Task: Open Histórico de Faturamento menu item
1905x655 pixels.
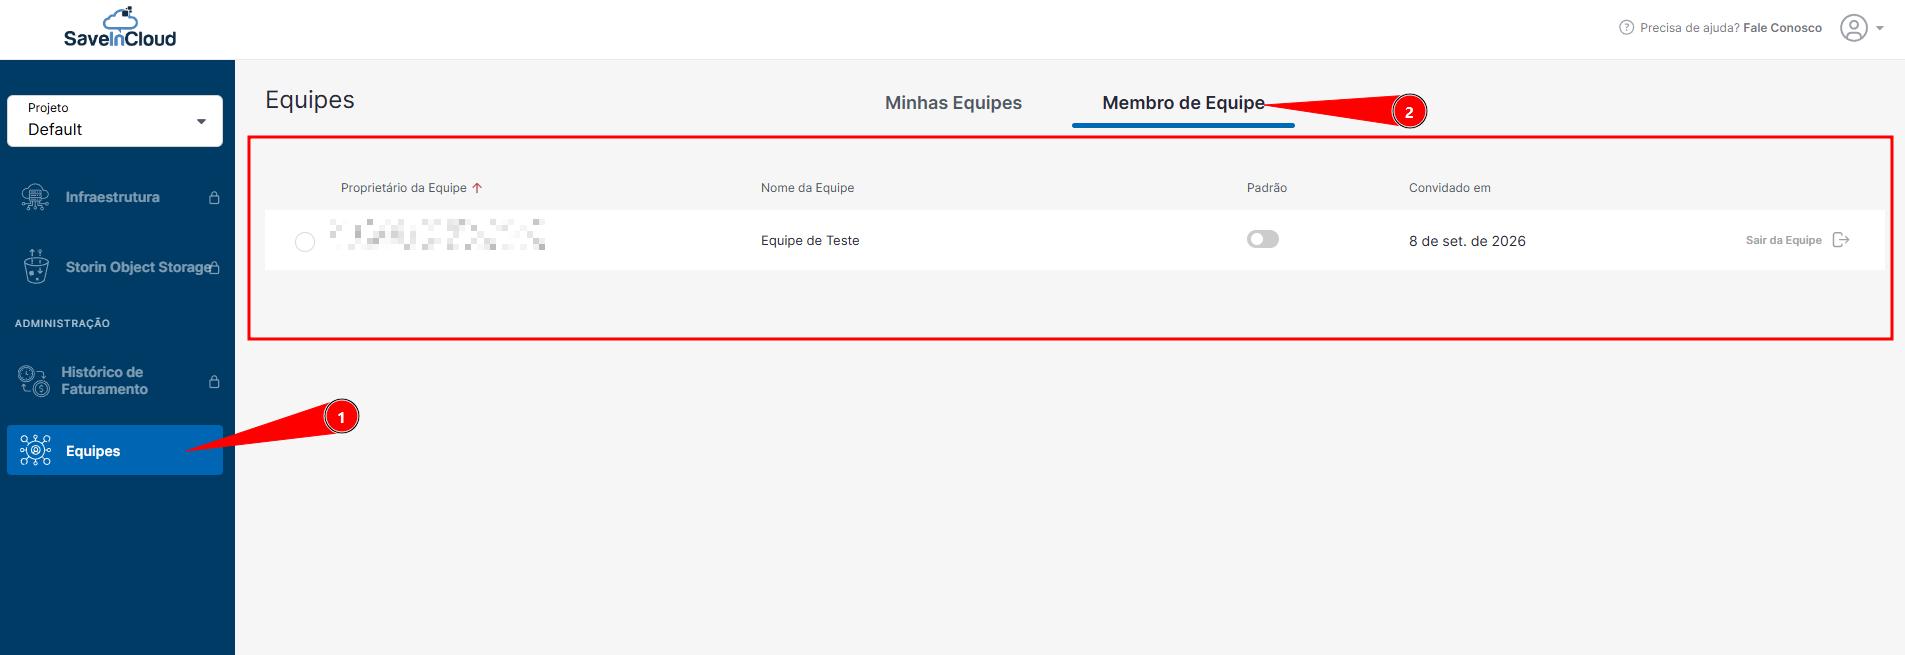Action: point(104,381)
